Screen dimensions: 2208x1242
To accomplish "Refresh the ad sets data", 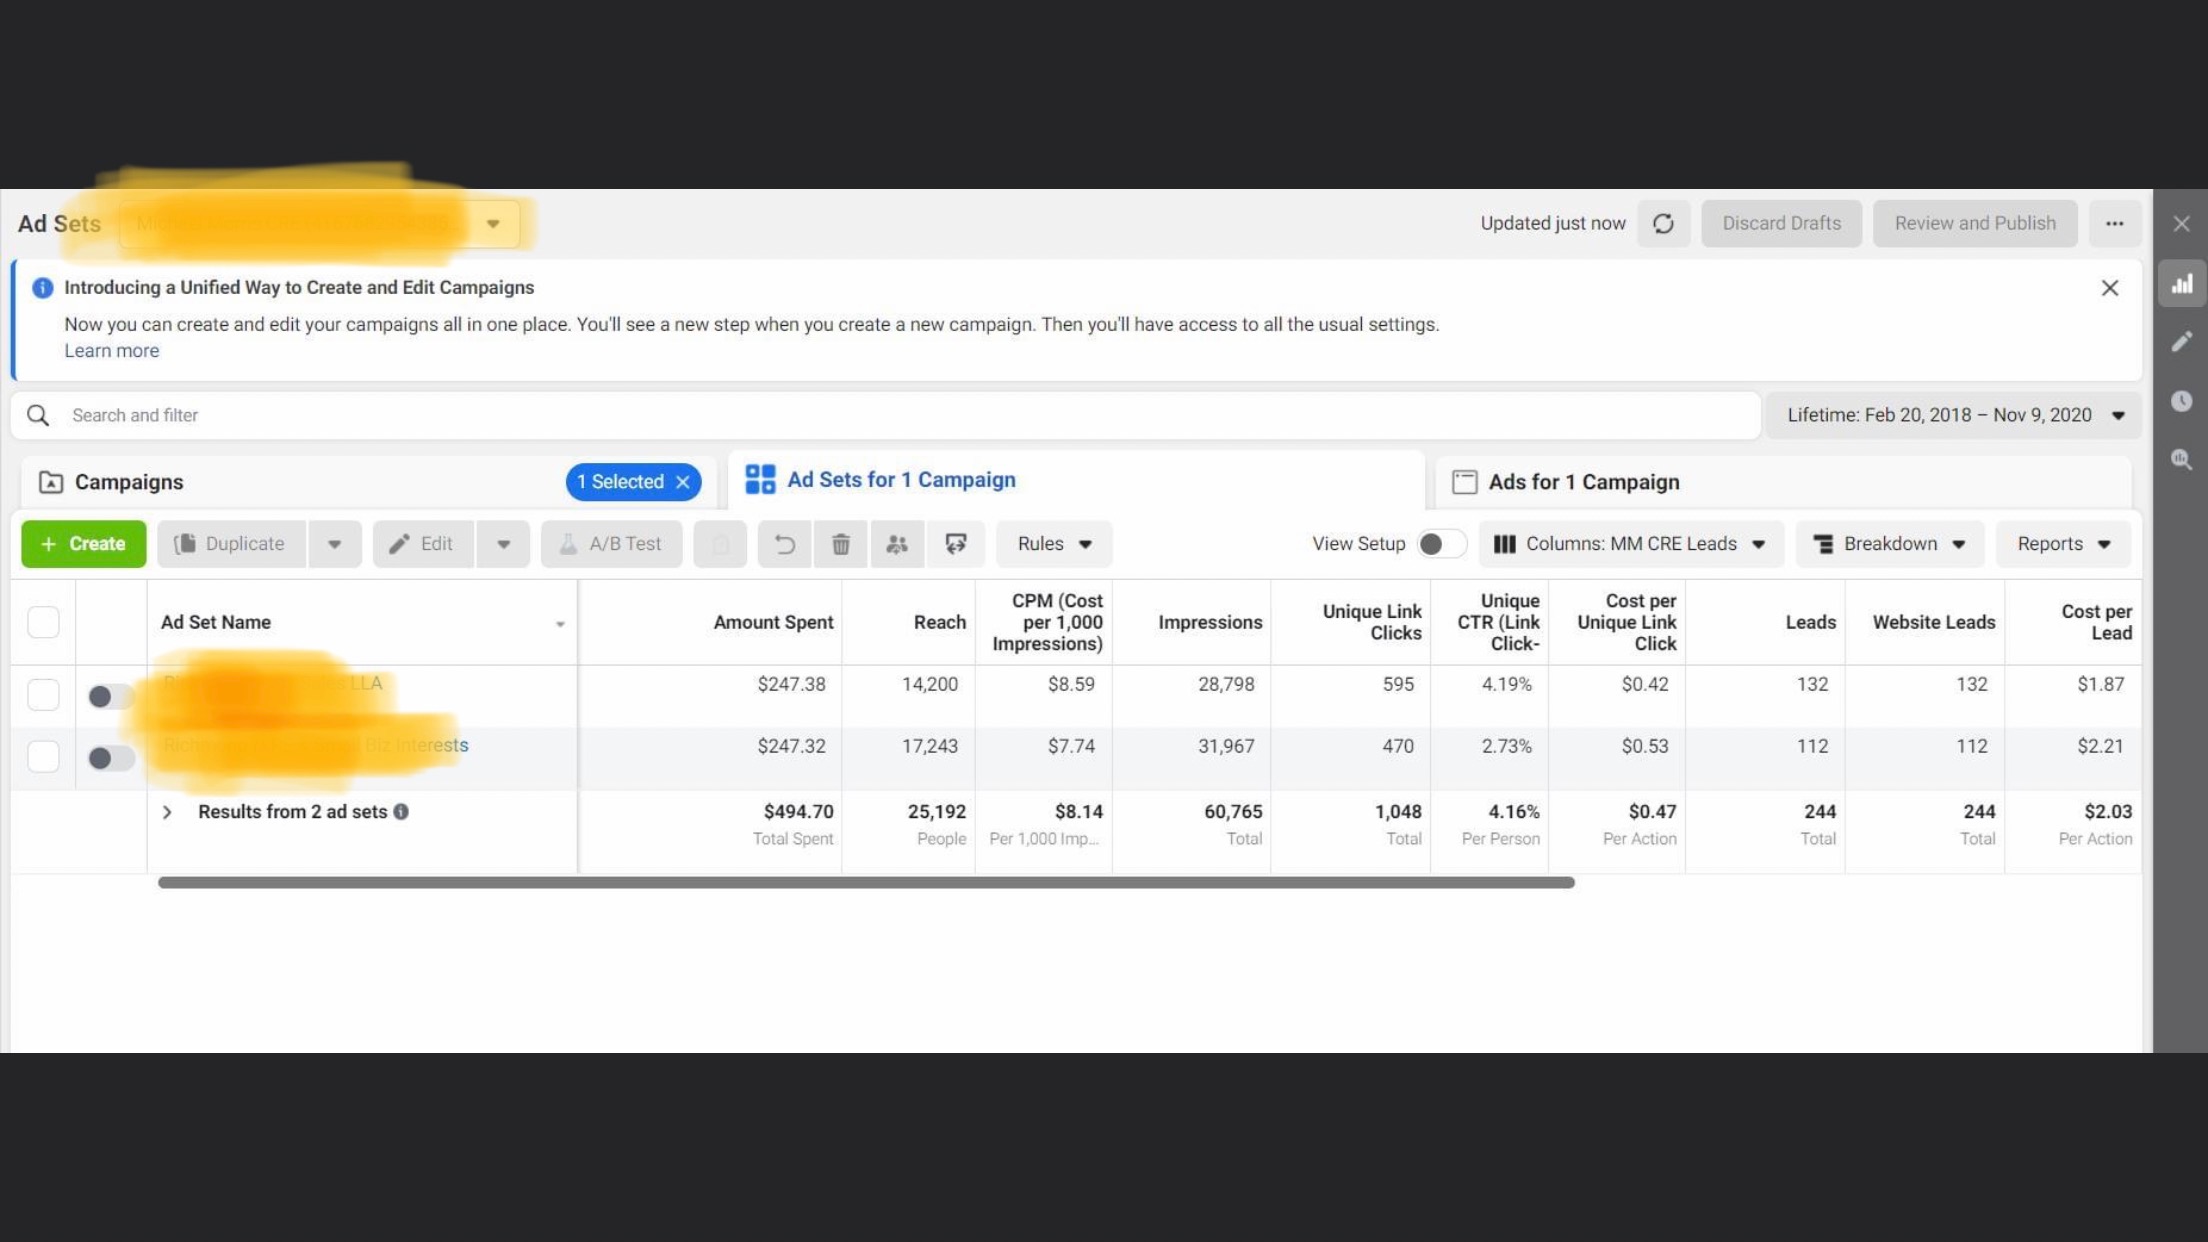I will [x=1663, y=223].
